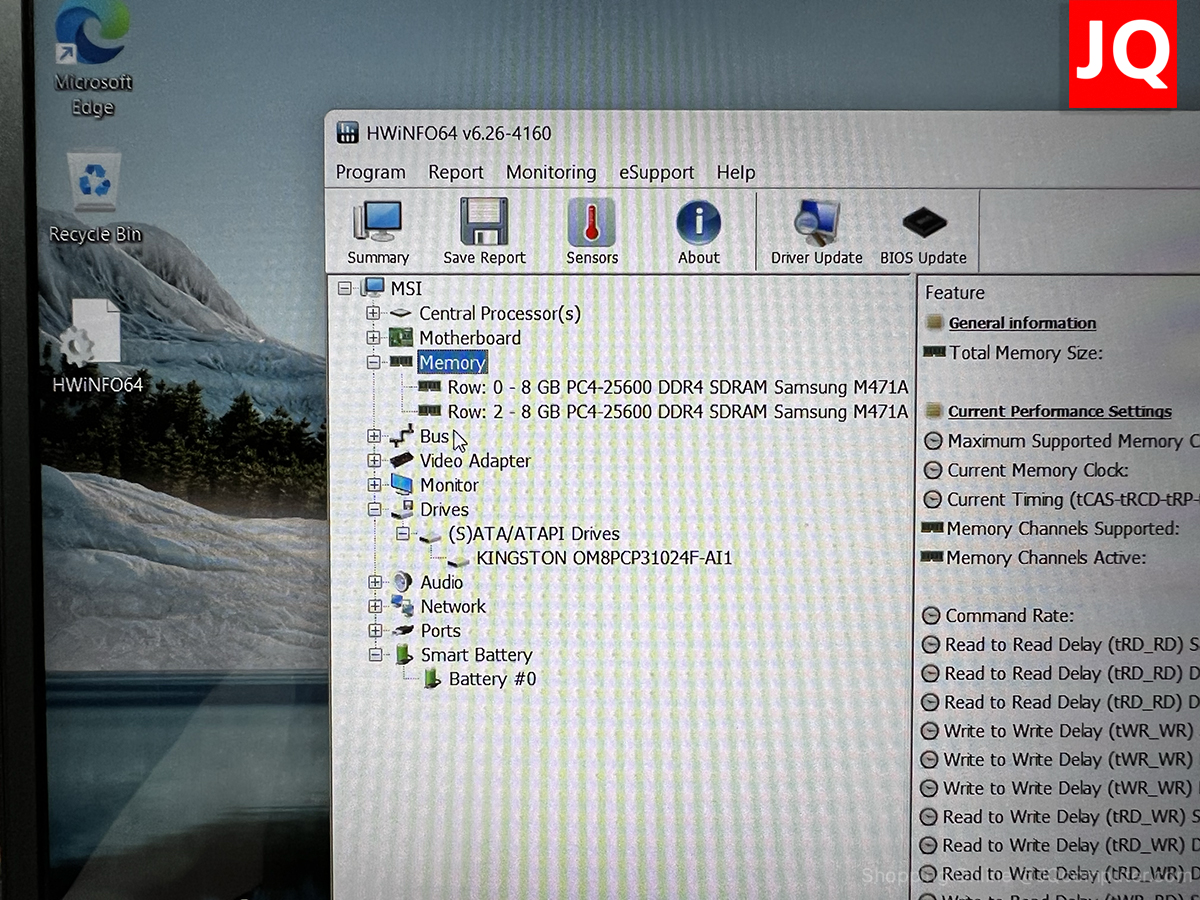This screenshot has width=1200, height=900.
Task: Click the Battery #0 icon
Action: tap(432, 679)
